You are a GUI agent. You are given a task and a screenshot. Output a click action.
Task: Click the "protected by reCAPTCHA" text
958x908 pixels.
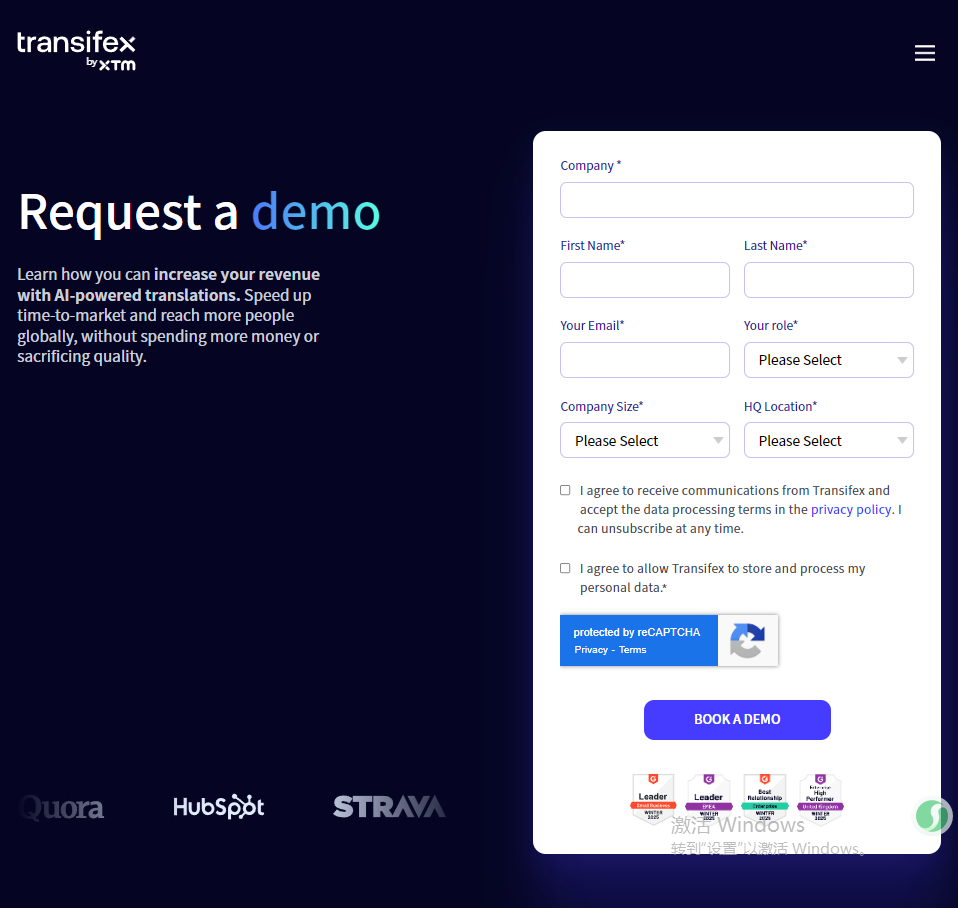637,632
